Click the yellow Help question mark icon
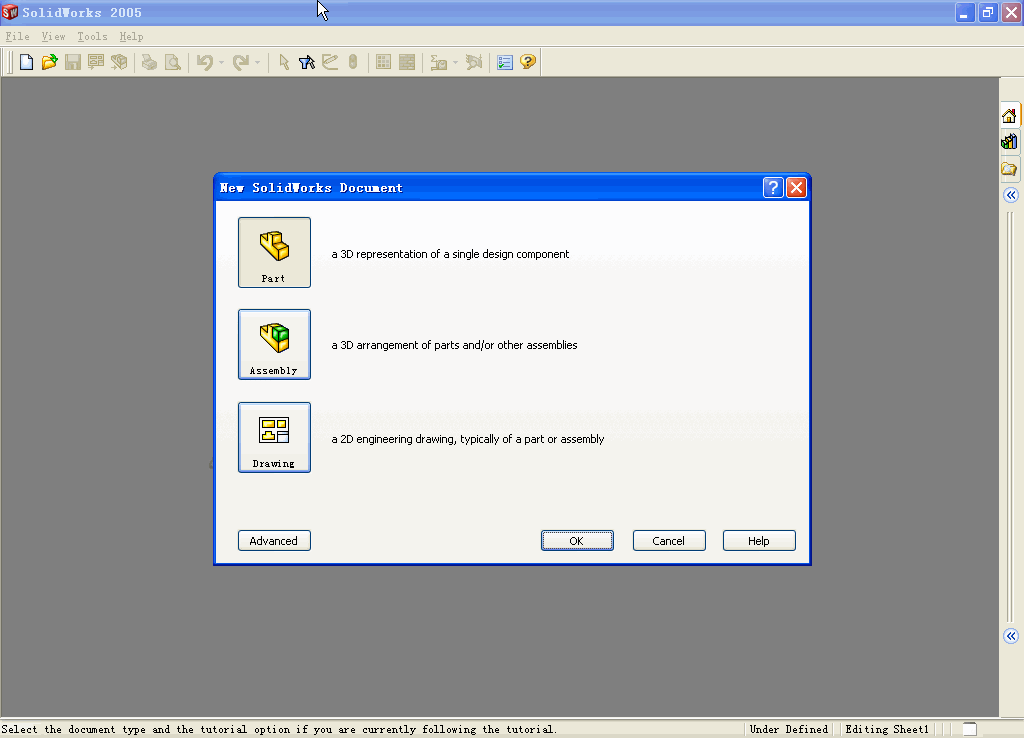This screenshot has height=738, width=1024. coord(528,62)
